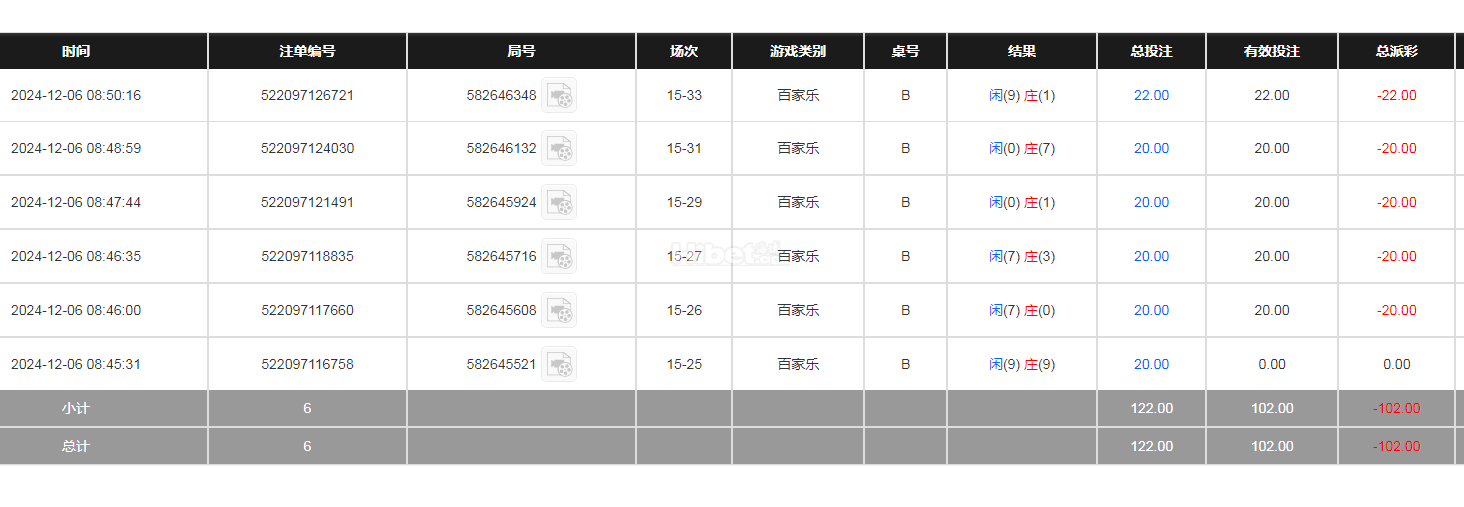View replay icon for round 582645521
Viewport: 1464px width, 507px height.
coord(559,365)
